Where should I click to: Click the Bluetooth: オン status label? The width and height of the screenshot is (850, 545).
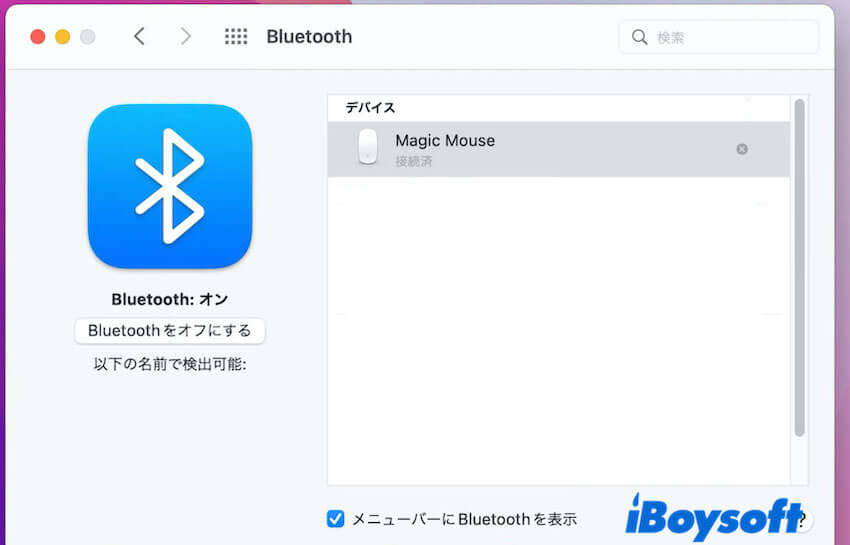[170, 299]
